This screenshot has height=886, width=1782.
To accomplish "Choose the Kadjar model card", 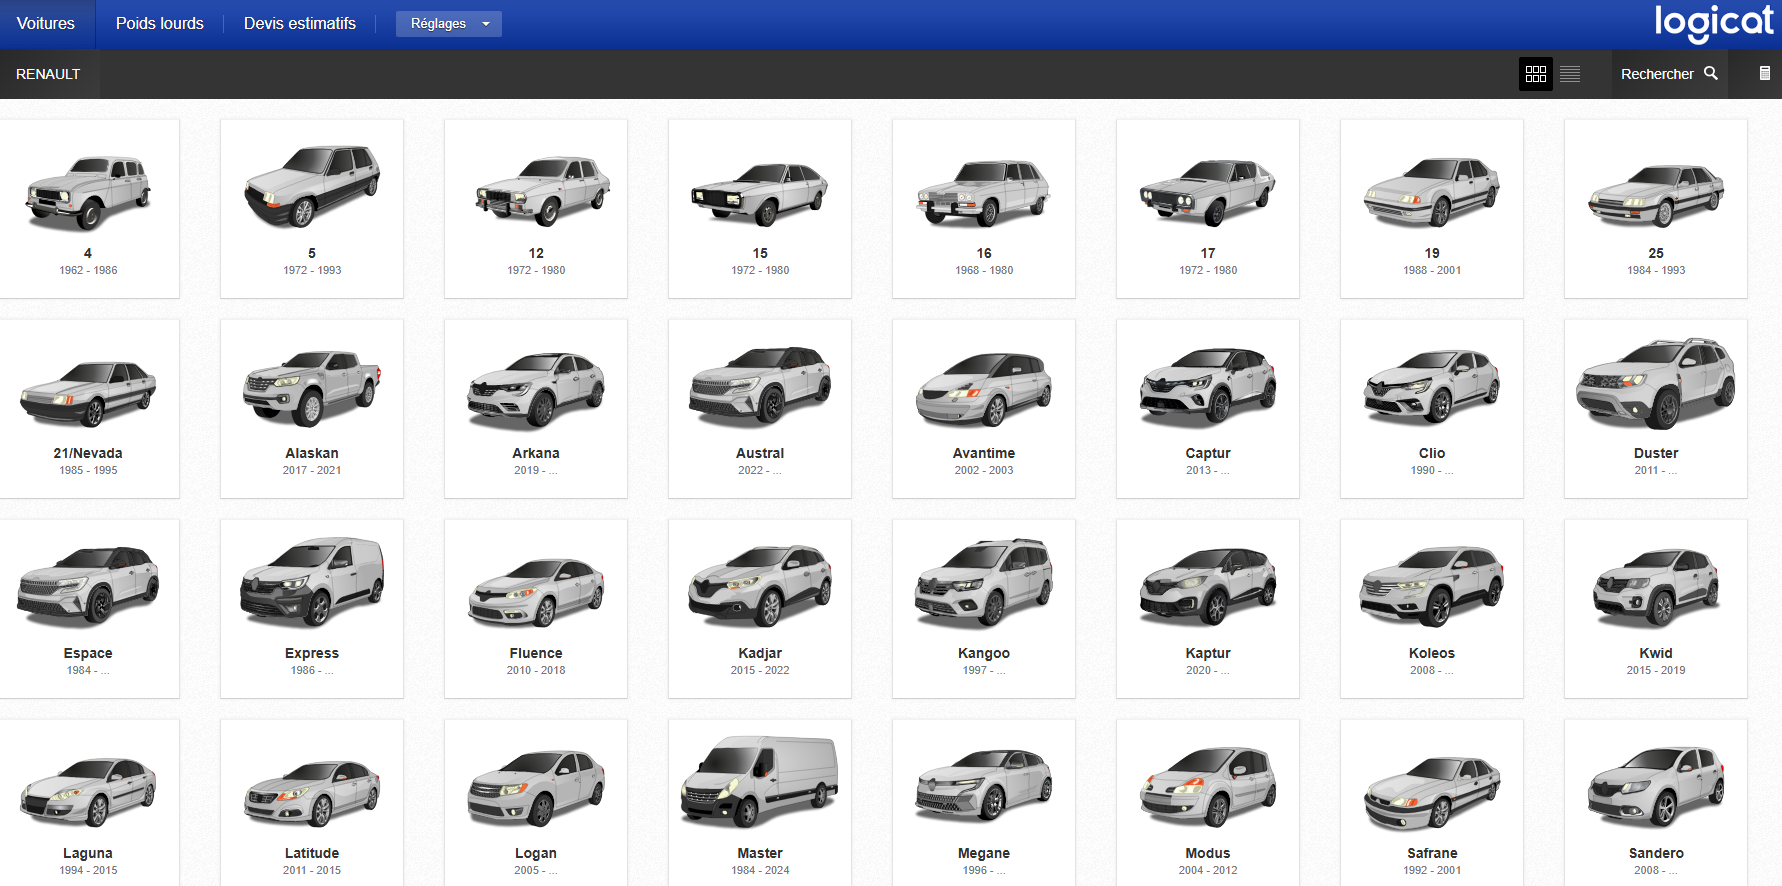I will click(x=760, y=609).
